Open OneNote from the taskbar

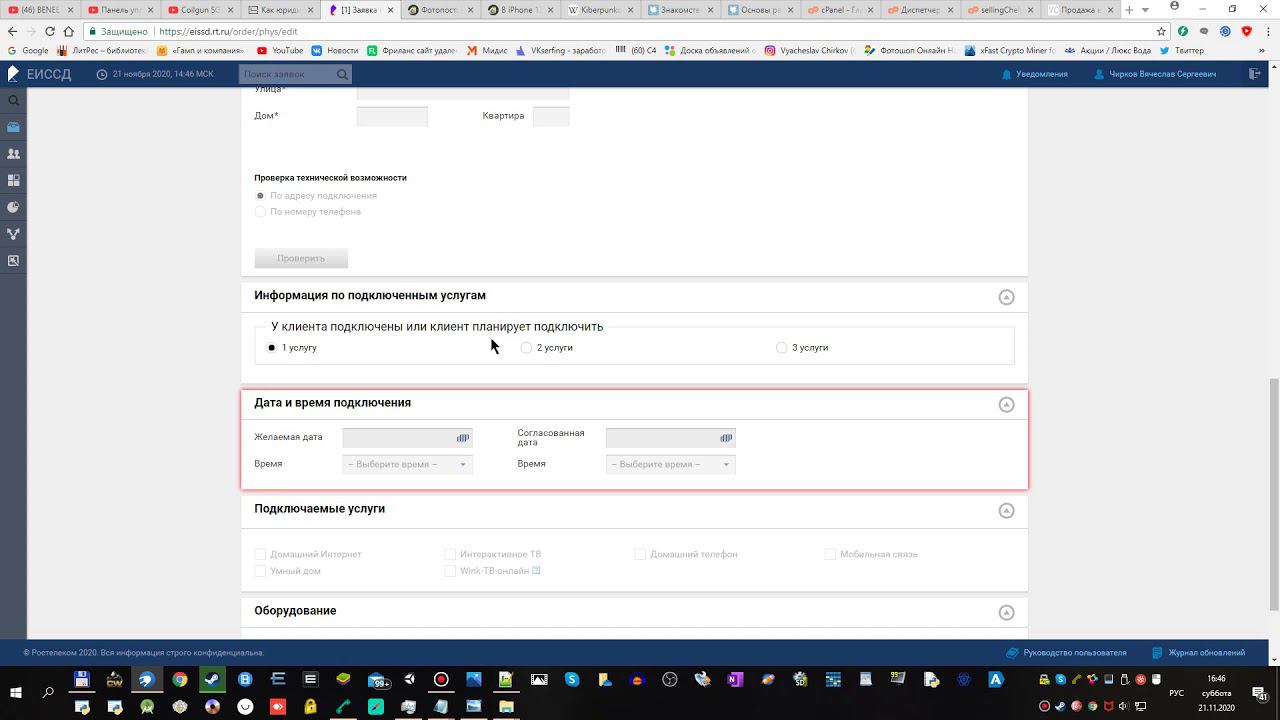click(x=735, y=680)
